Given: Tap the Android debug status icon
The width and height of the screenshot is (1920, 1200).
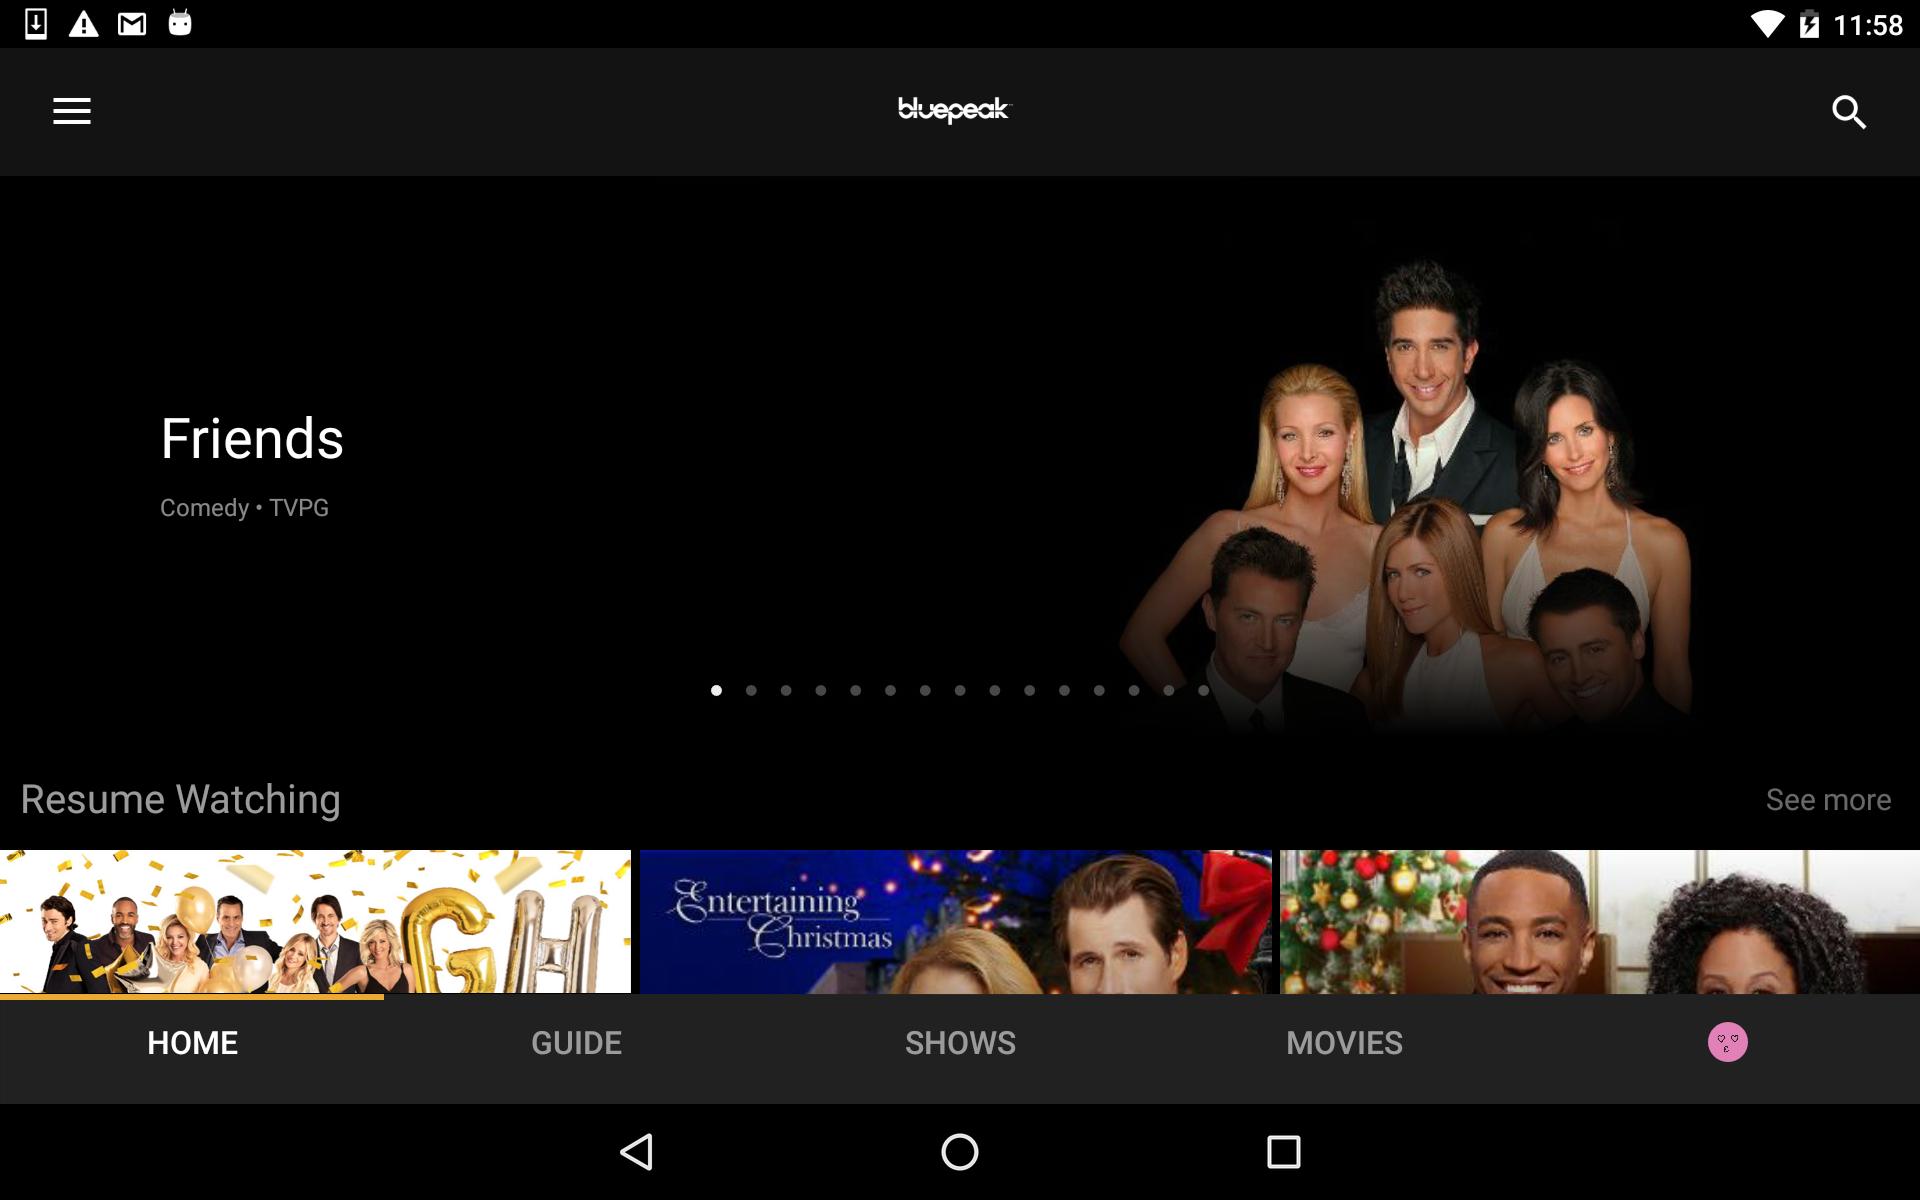Looking at the screenshot, I should tap(180, 22).
